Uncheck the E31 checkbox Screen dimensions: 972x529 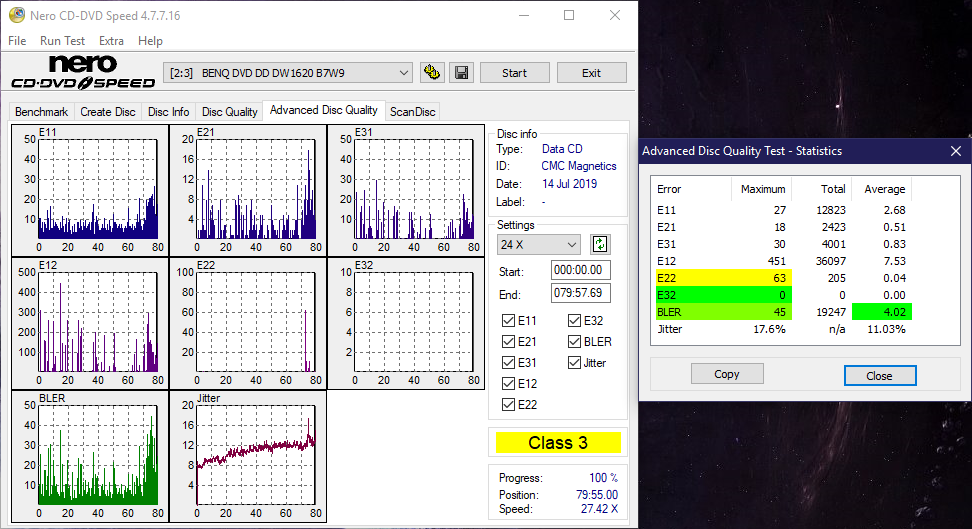click(x=508, y=363)
